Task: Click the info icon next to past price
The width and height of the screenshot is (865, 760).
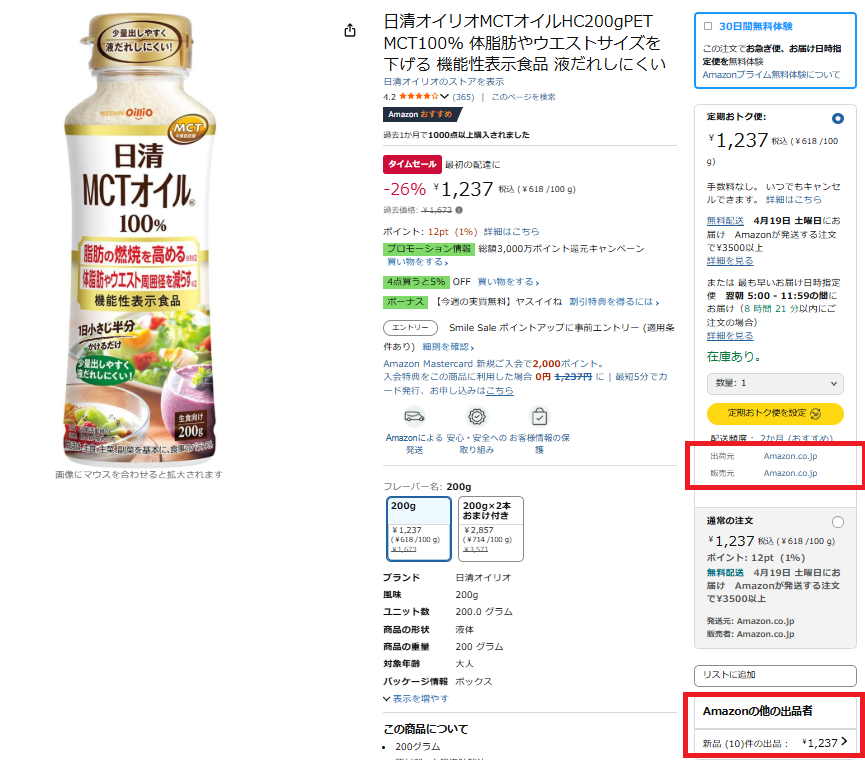Action: (459, 210)
